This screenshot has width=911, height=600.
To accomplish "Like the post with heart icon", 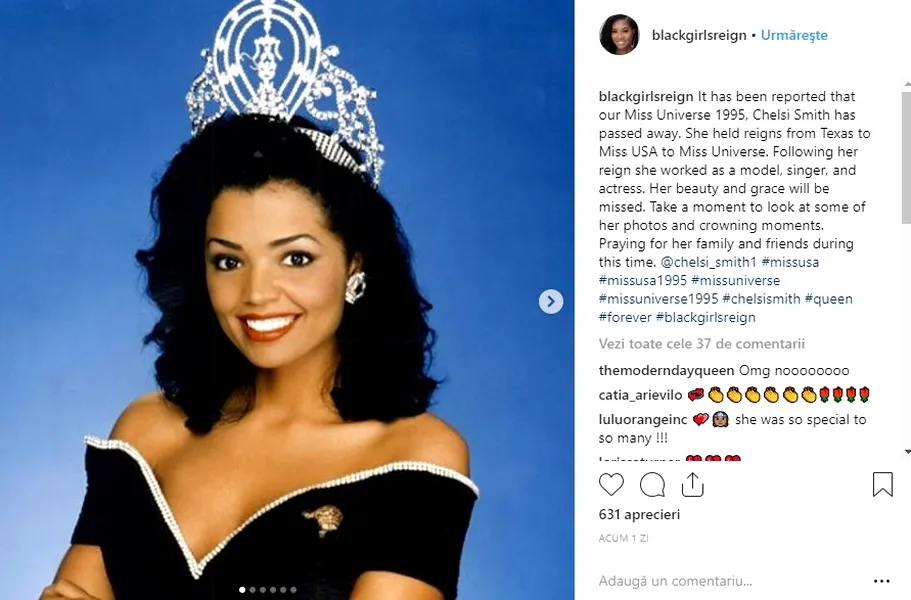I will [x=611, y=484].
